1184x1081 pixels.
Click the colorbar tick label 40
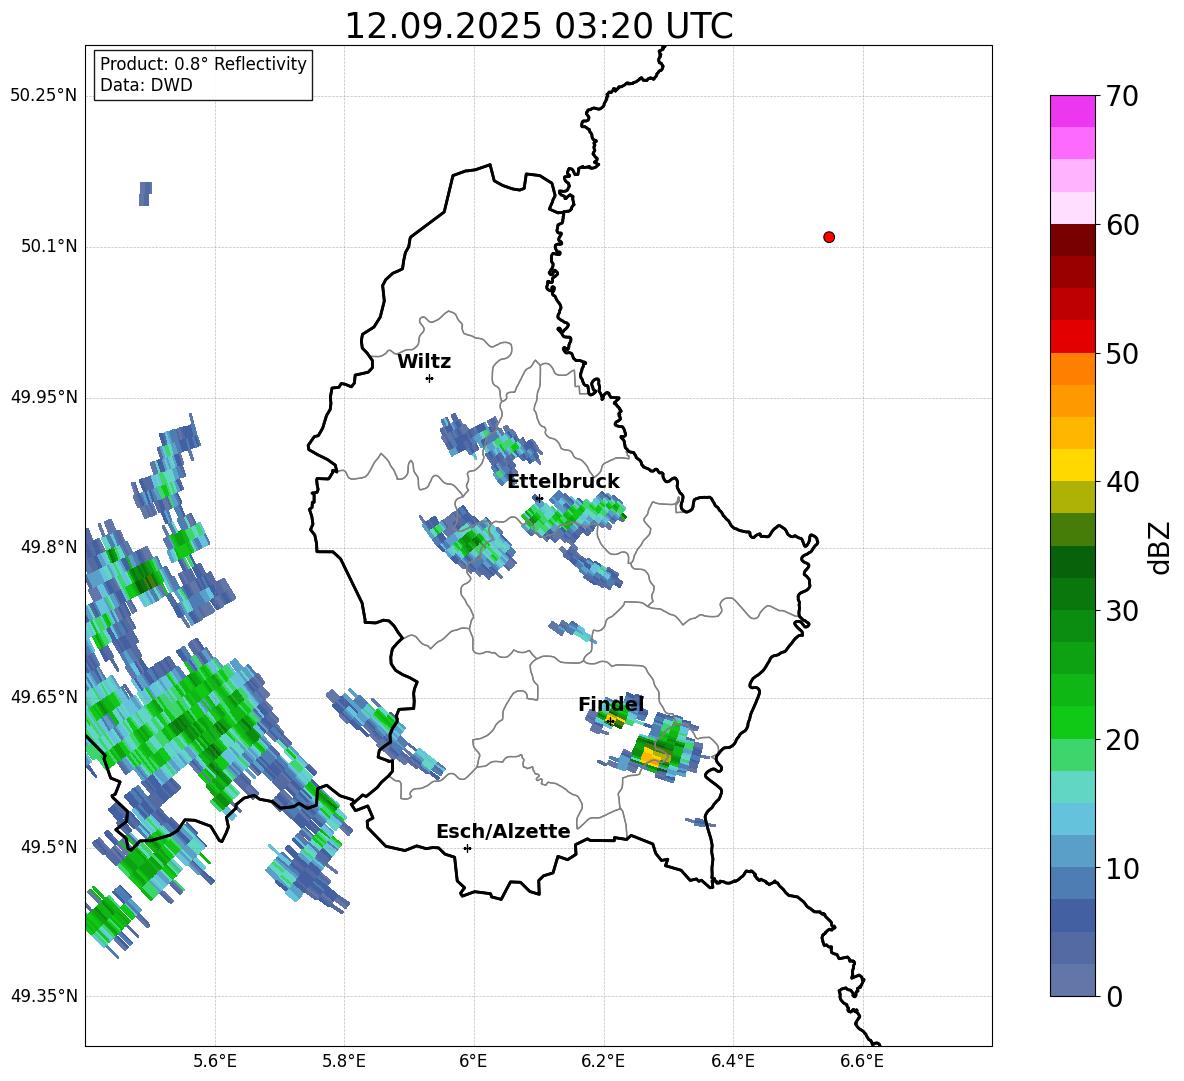1121,482
